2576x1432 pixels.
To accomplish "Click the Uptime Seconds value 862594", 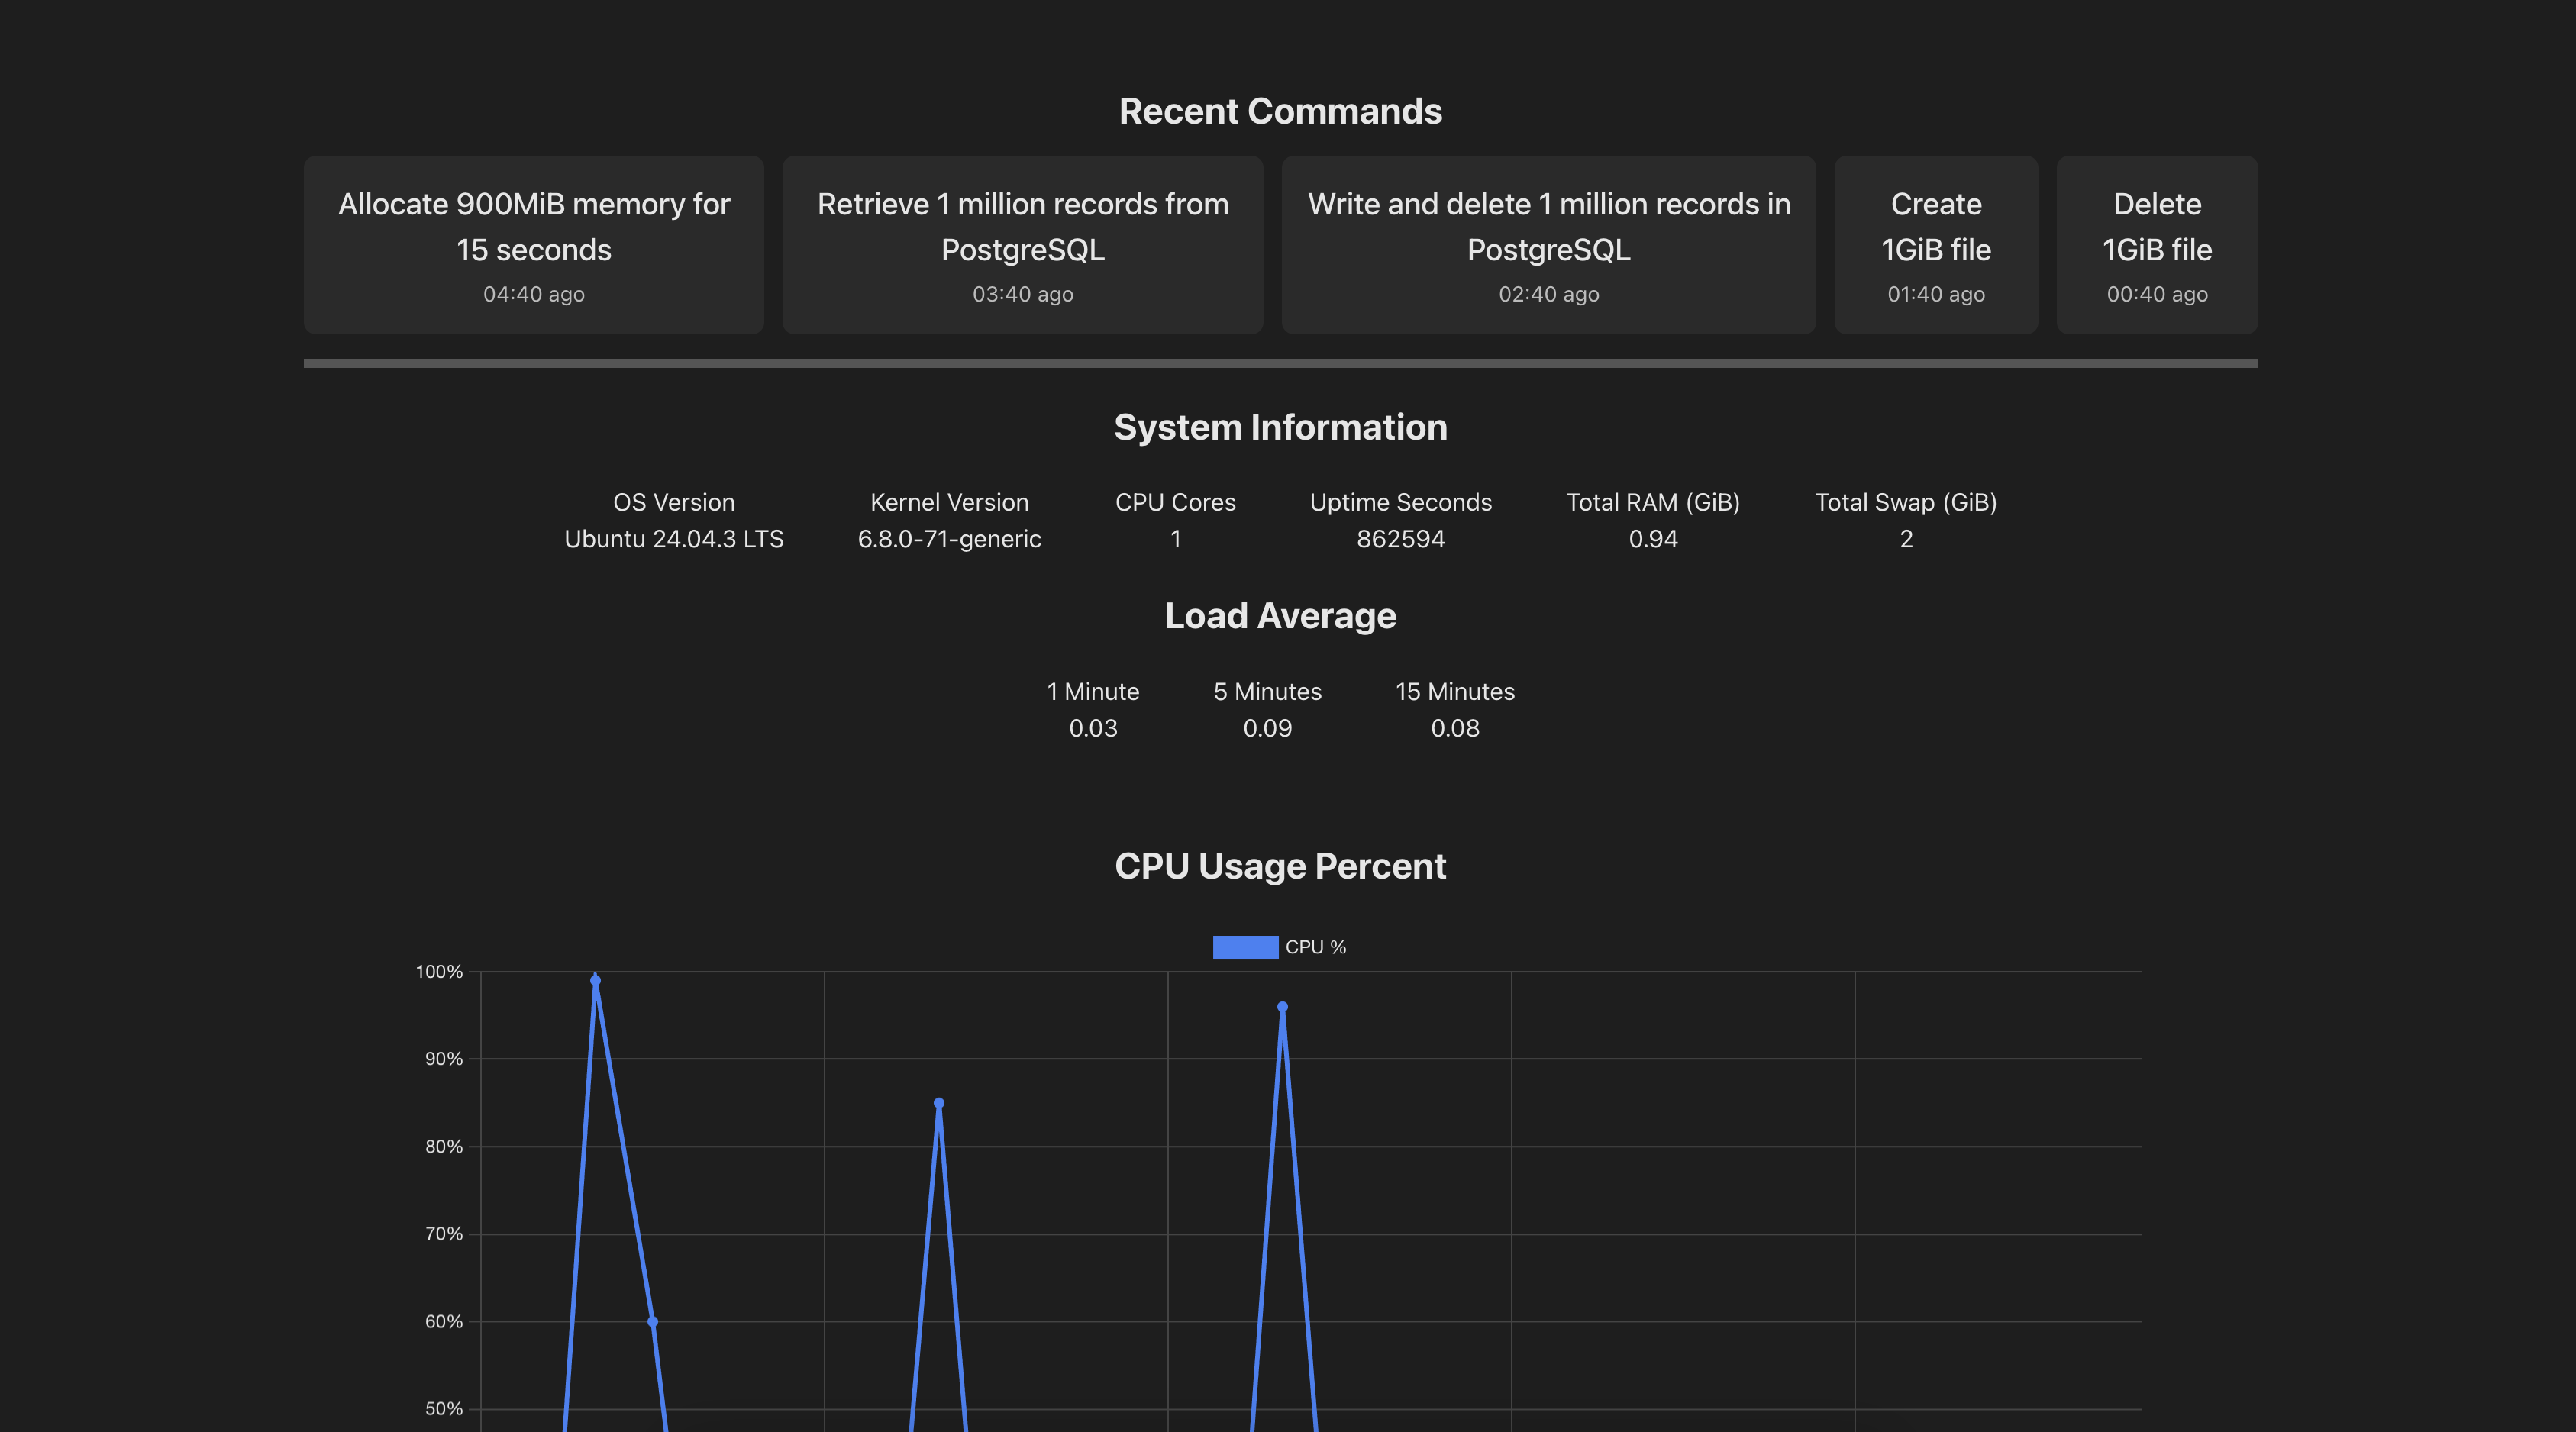I will tap(1401, 539).
